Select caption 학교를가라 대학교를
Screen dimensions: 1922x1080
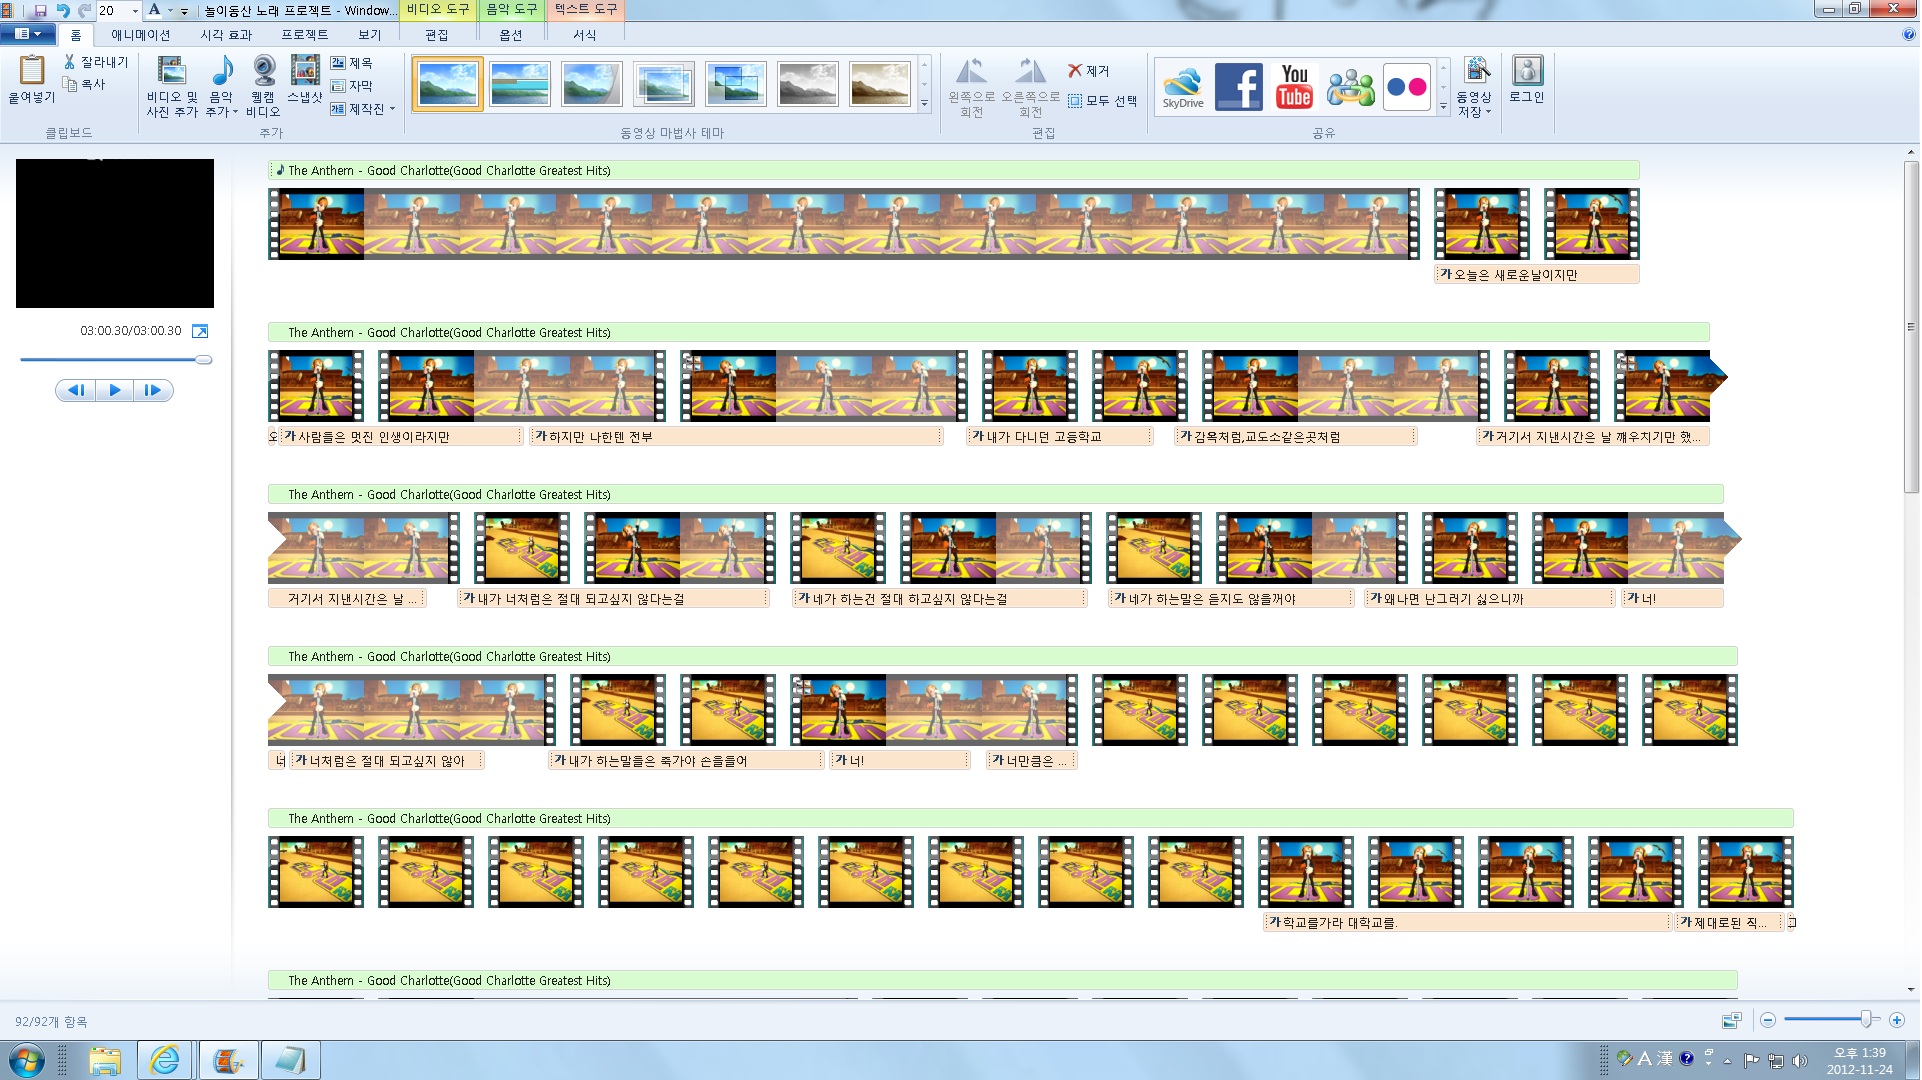pyautogui.click(x=1468, y=922)
